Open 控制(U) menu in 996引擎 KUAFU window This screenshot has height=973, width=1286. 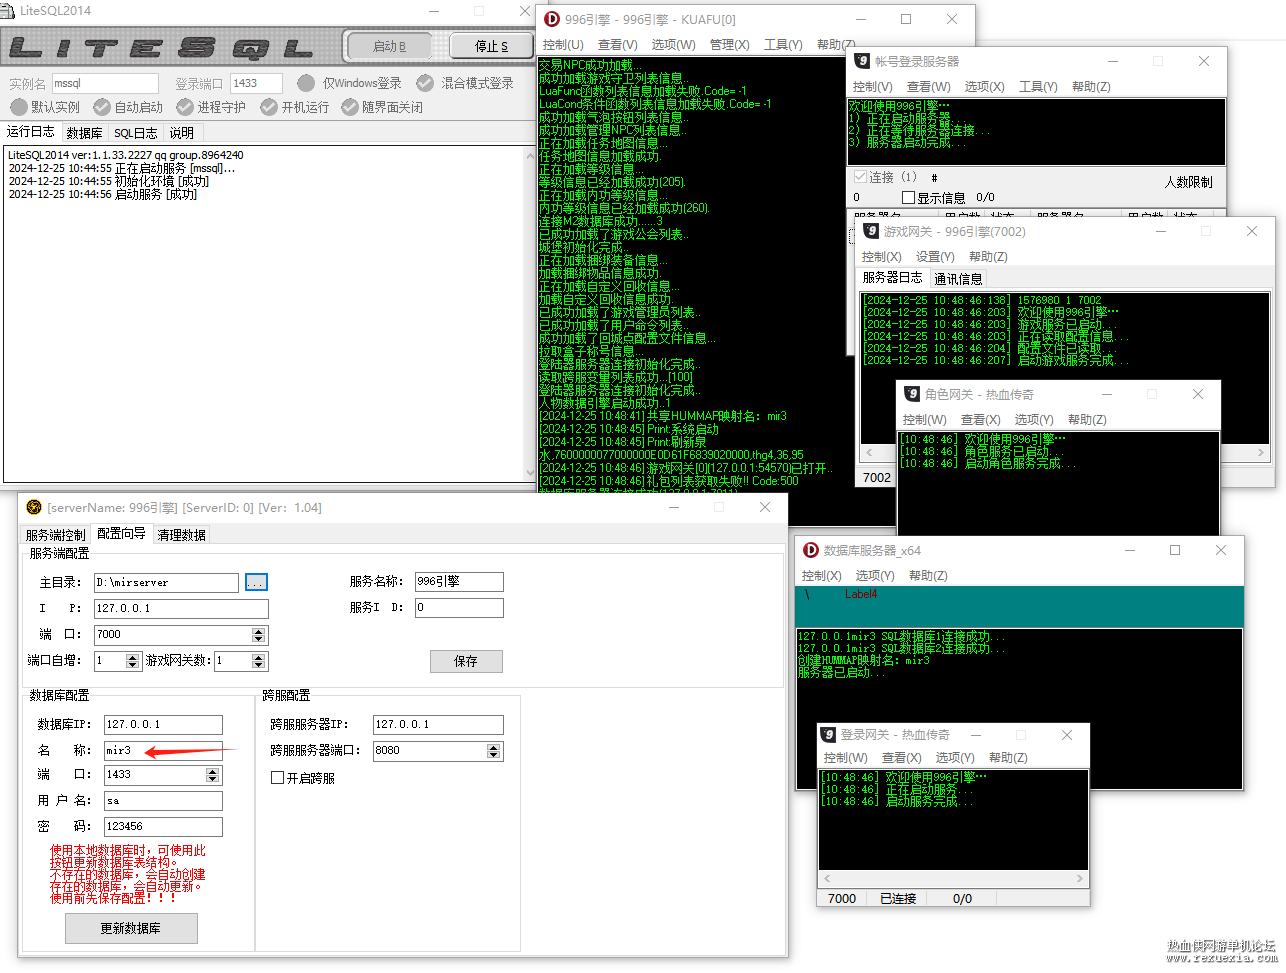(x=563, y=45)
